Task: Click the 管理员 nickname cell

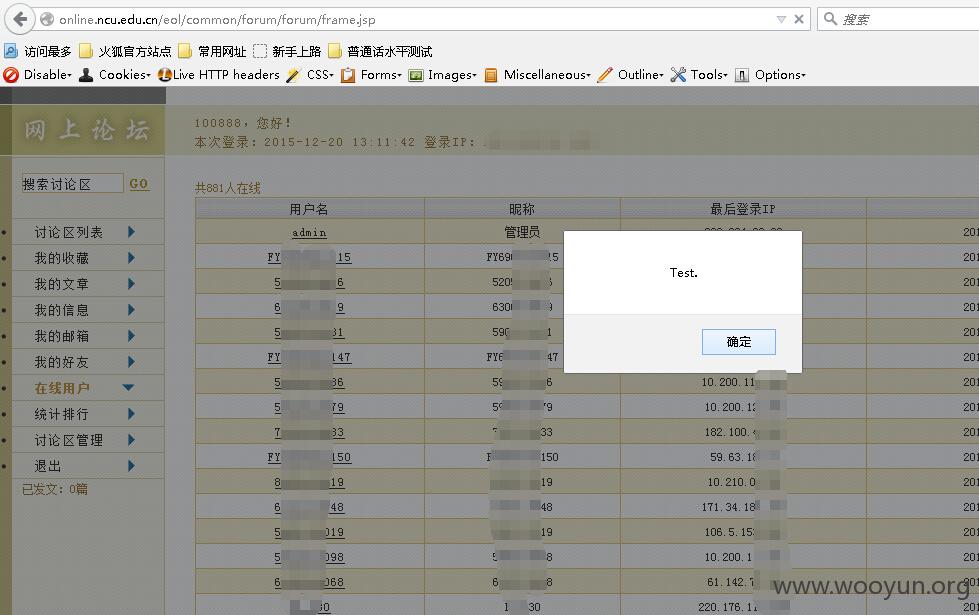Action: (522, 232)
